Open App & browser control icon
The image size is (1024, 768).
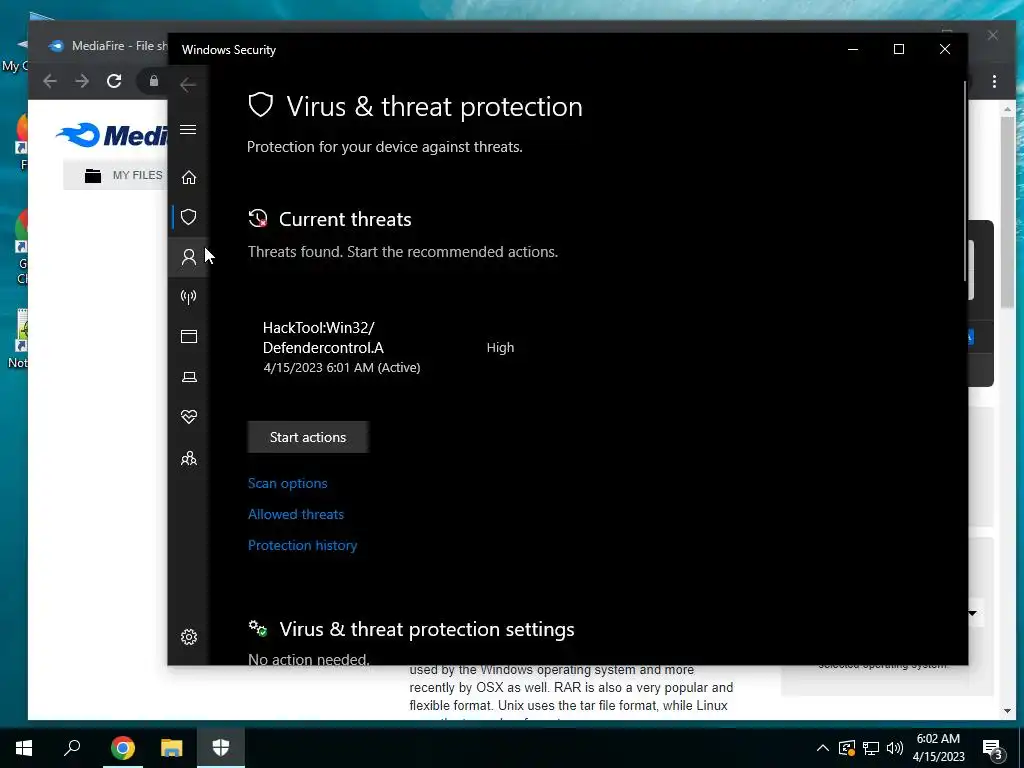click(189, 336)
